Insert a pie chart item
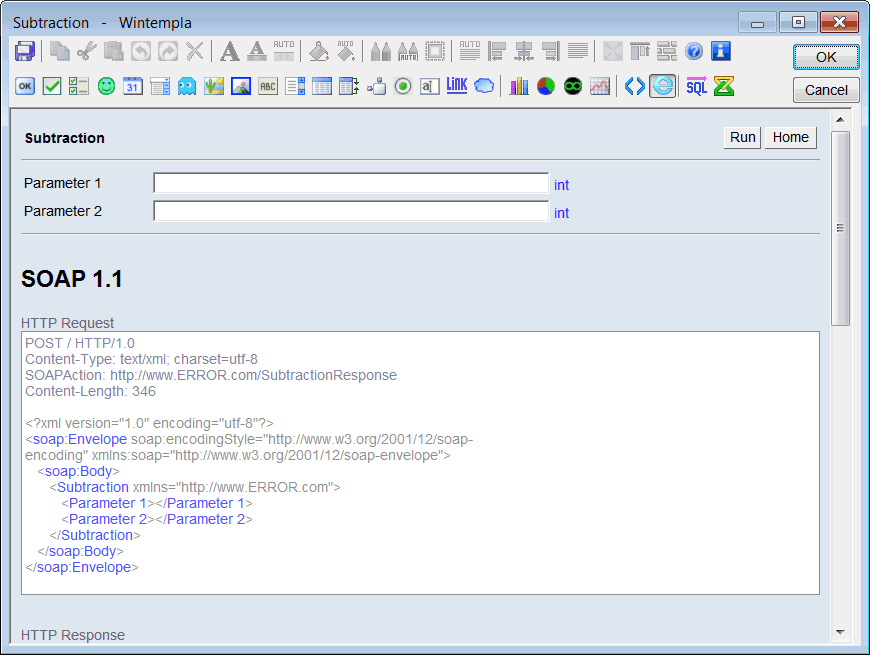Viewport: 870px width, 655px height. (546, 87)
